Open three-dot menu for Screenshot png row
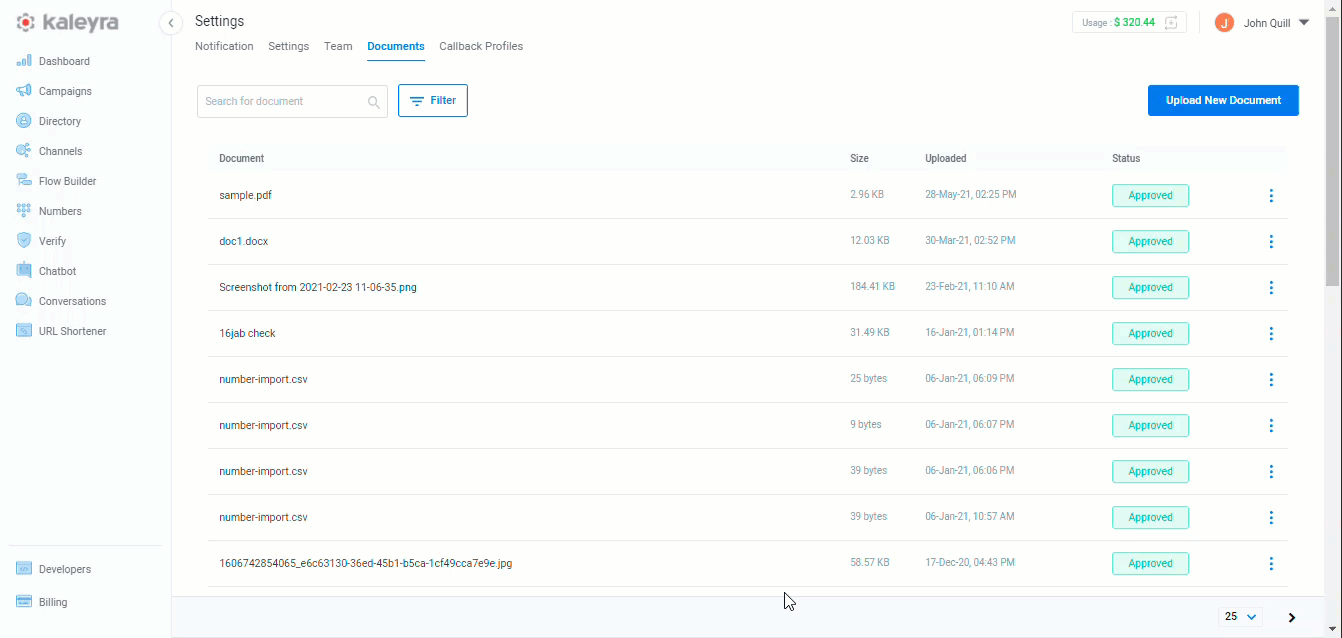Viewport: 1342px width, 638px height. pyautogui.click(x=1271, y=288)
